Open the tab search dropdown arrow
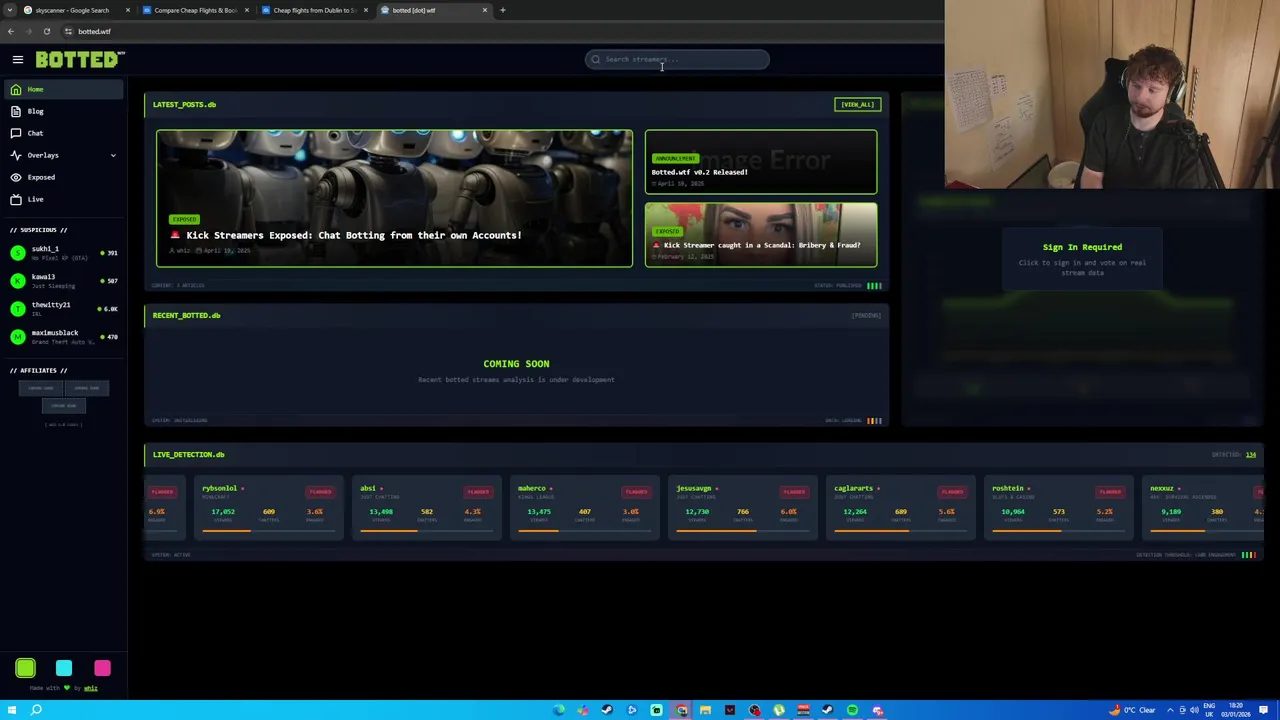Screen dimensions: 1280x720 click(10, 10)
